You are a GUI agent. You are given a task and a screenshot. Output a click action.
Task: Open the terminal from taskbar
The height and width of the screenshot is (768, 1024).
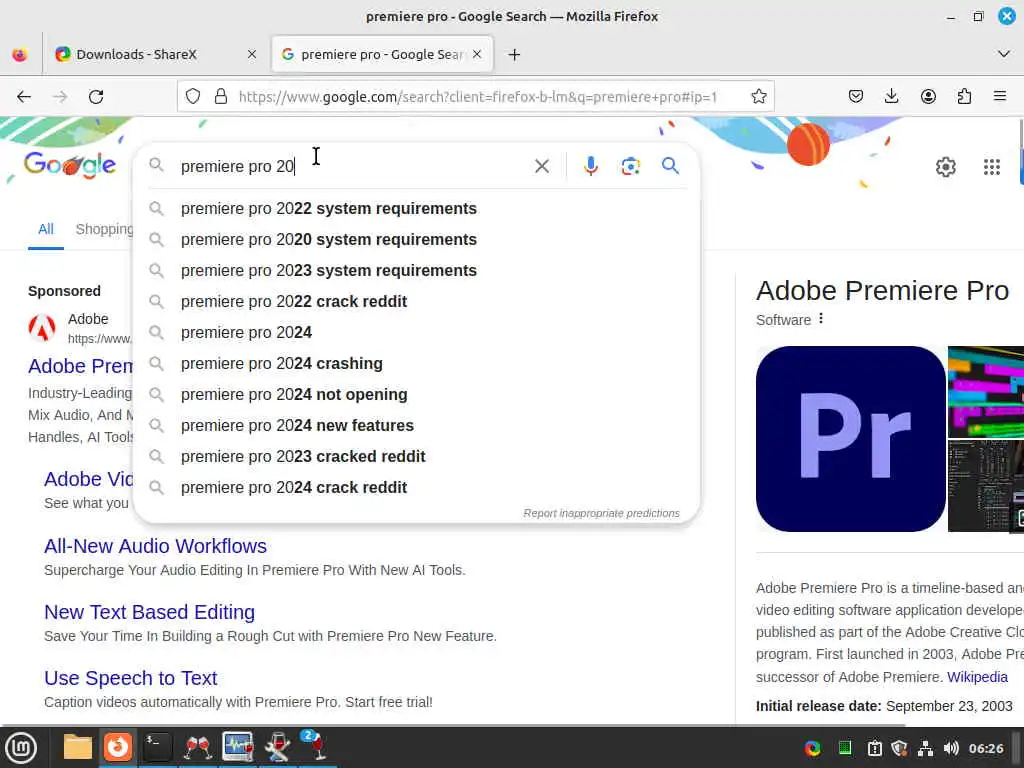[x=157, y=747]
